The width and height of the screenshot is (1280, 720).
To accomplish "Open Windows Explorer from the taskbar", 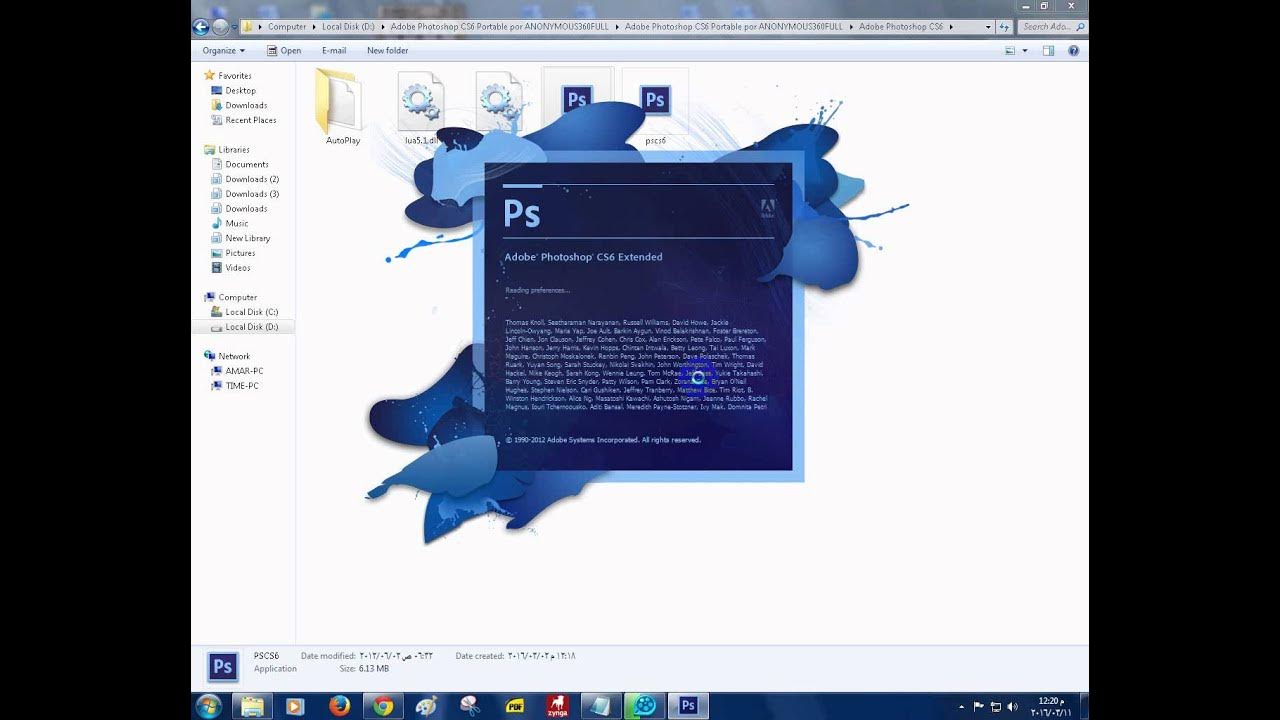I will coord(252,706).
